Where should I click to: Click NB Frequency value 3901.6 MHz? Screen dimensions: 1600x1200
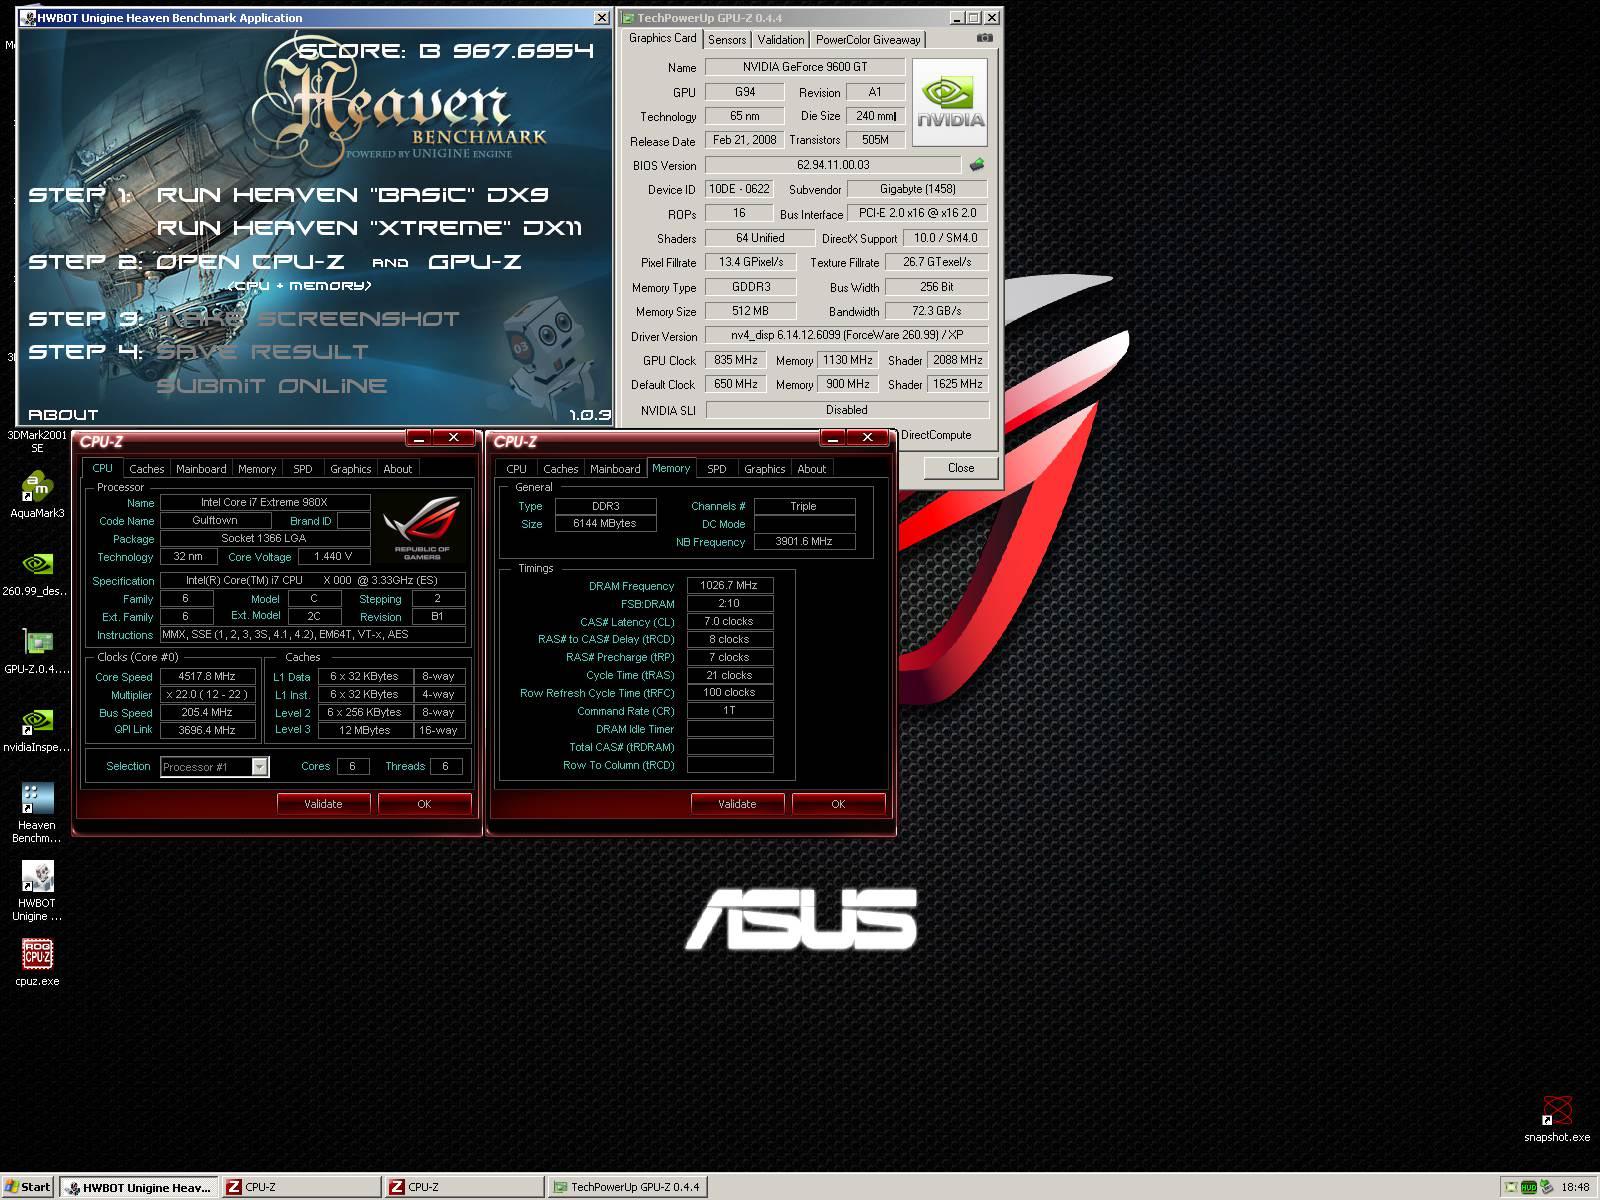click(804, 542)
